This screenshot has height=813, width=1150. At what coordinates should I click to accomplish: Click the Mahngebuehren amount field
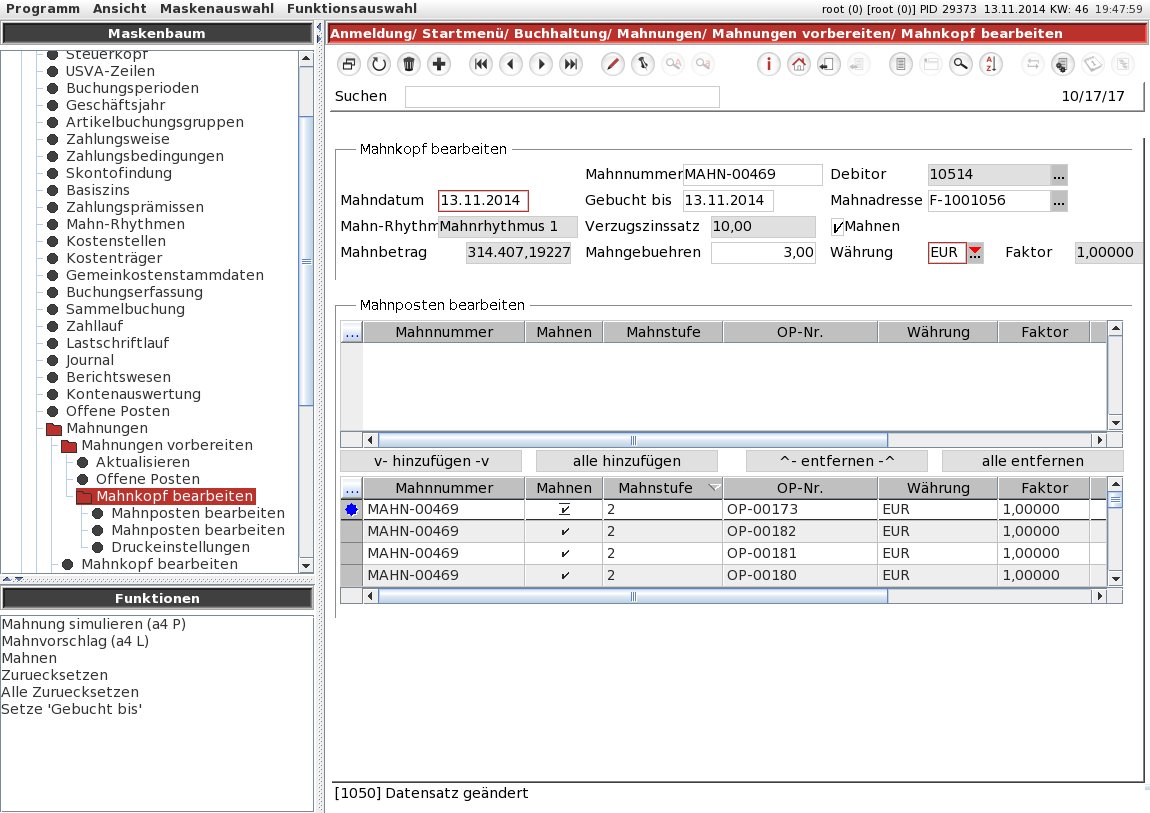pos(763,253)
